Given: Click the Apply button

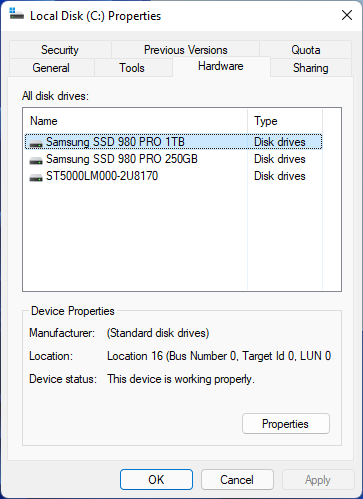Looking at the screenshot, I should pos(318,480).
